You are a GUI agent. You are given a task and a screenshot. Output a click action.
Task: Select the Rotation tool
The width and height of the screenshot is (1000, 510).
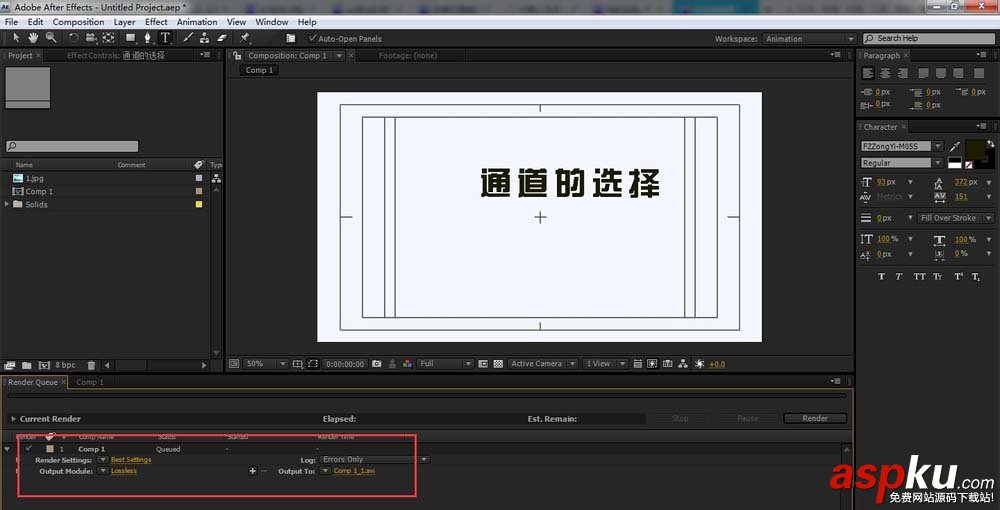tap(74, 38)
